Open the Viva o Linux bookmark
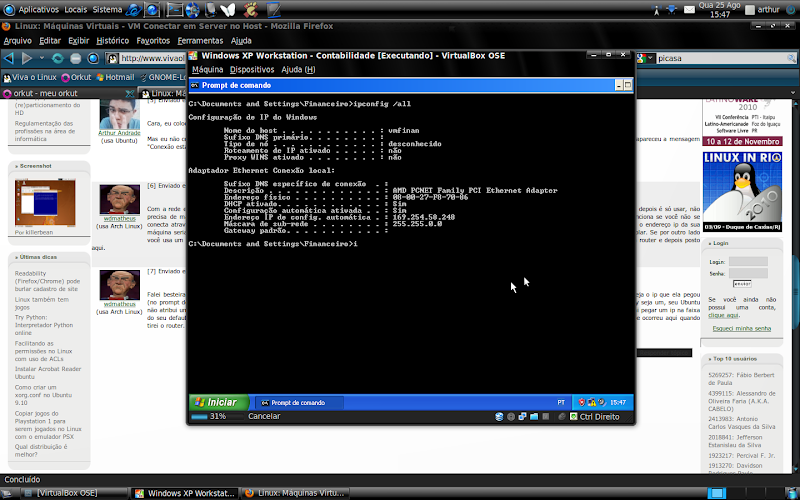 30,78
